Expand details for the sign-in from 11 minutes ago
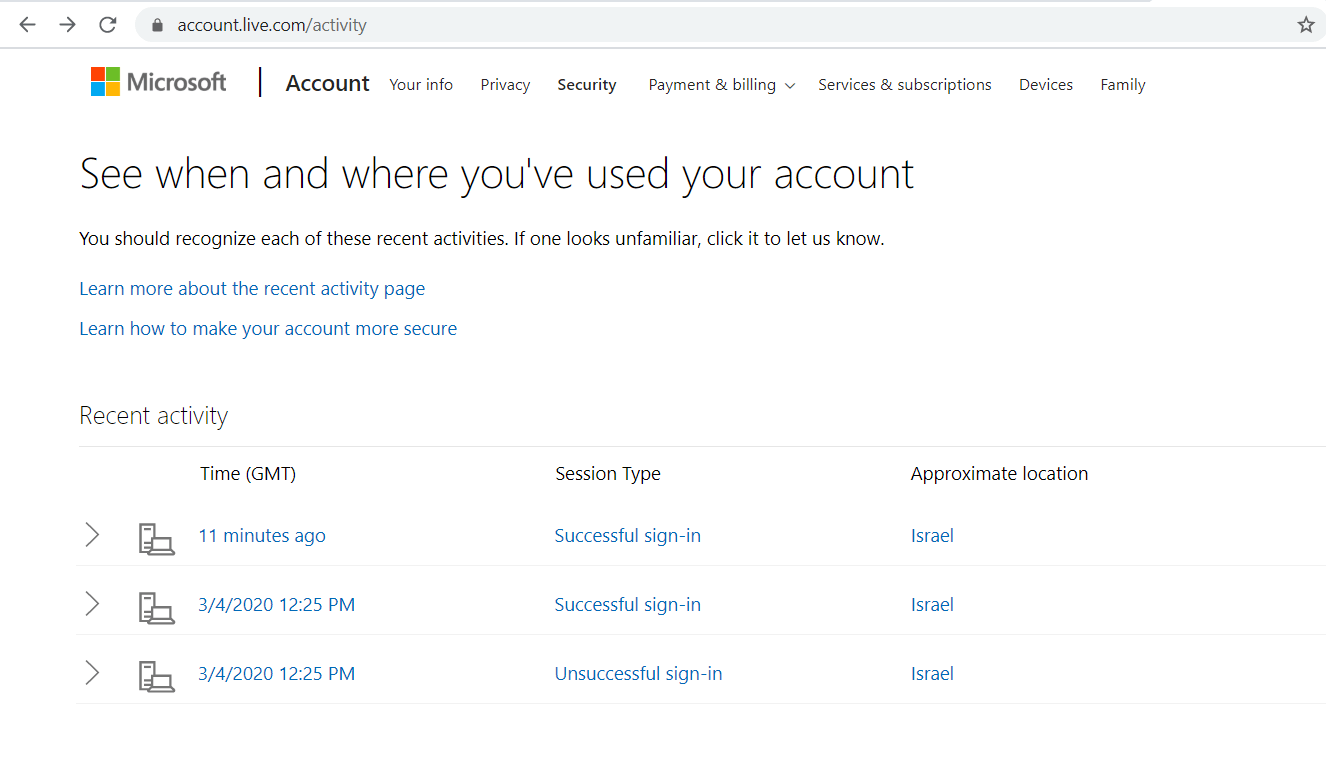 (x=92, y=535)
